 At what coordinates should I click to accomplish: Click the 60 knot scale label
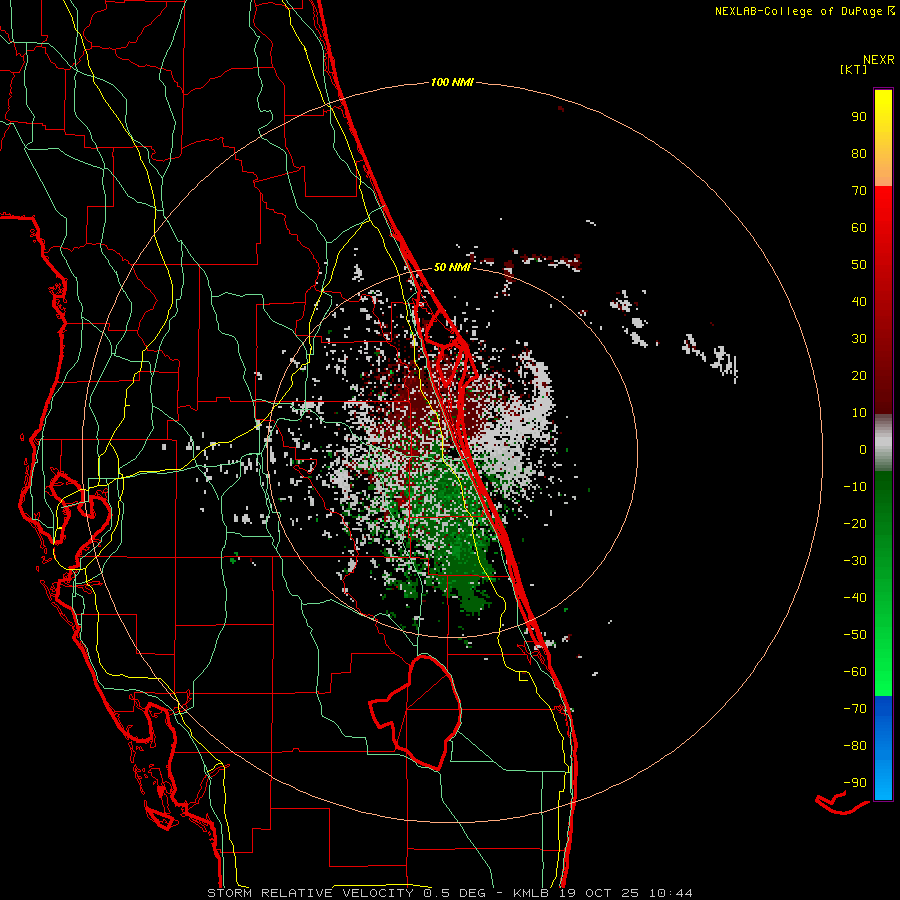[x=859, y=227]
